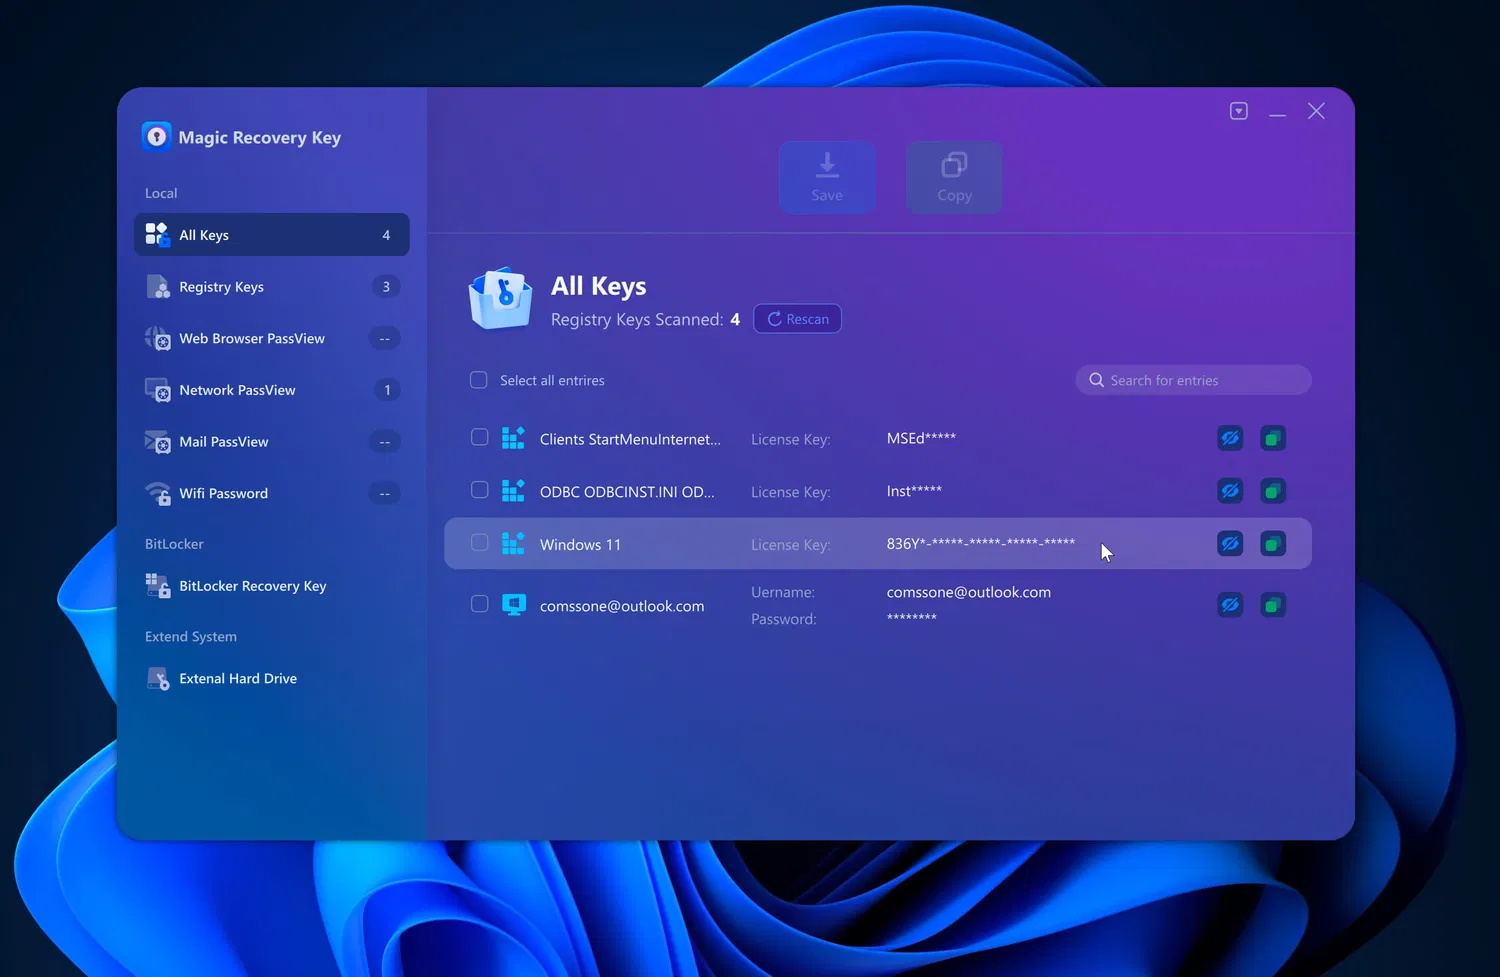Save the selected keys

pyautogui.click(x=827, y=177)
